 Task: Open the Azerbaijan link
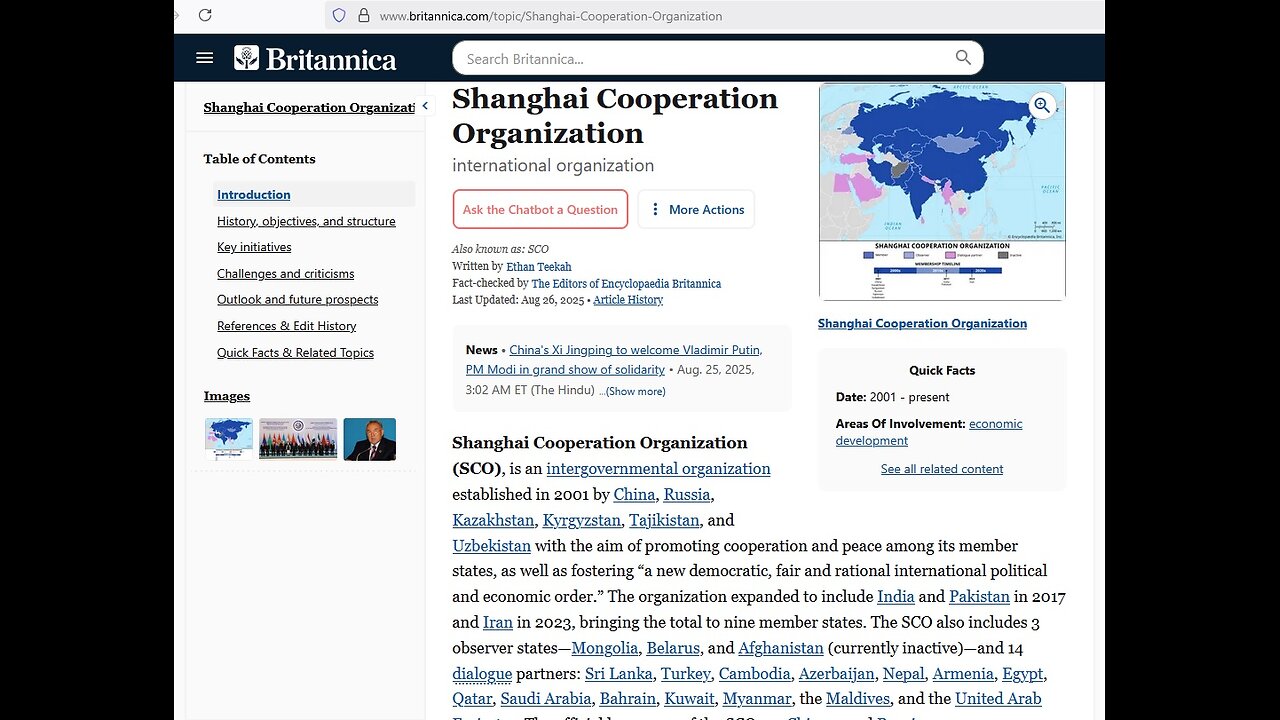coord(837,674)
